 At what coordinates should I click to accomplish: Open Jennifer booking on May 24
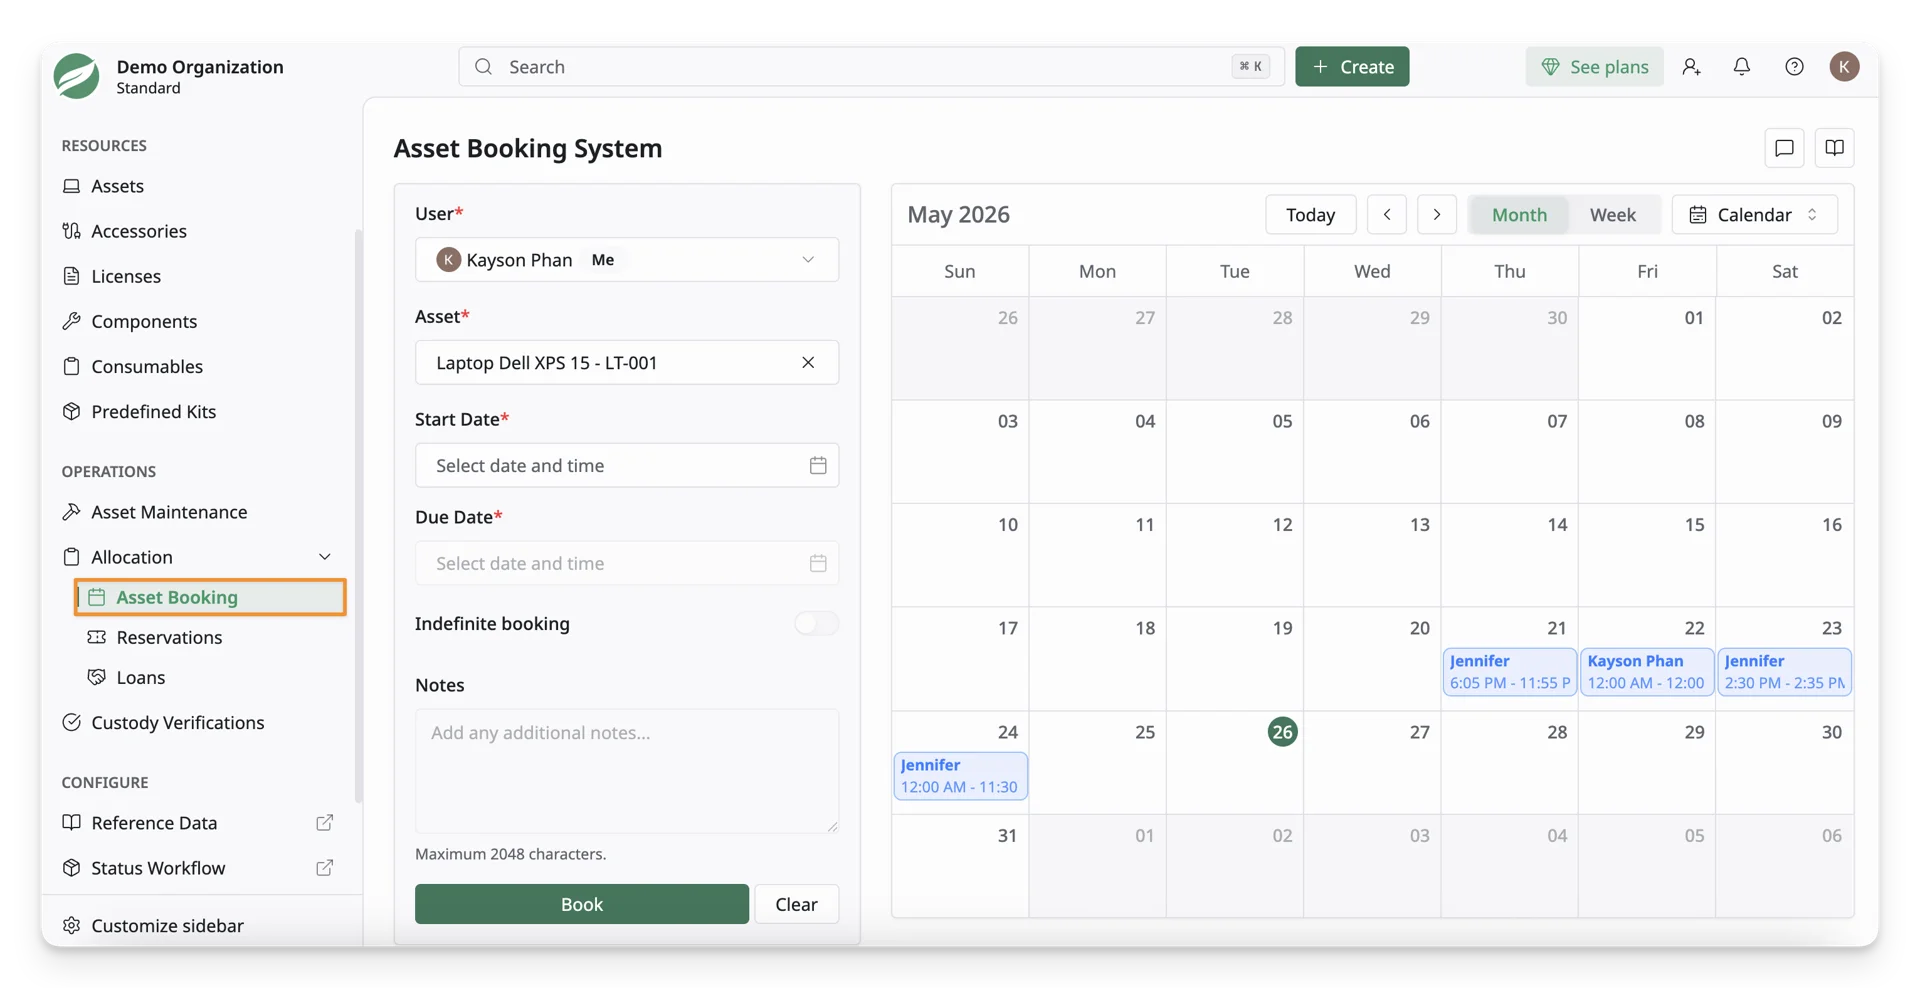point(960,775)
